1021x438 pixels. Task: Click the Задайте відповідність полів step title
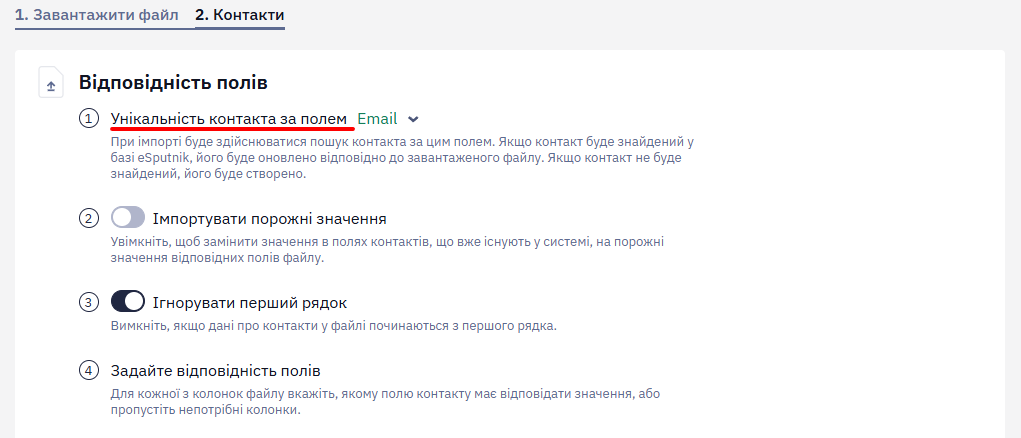(x=216, y=371)
